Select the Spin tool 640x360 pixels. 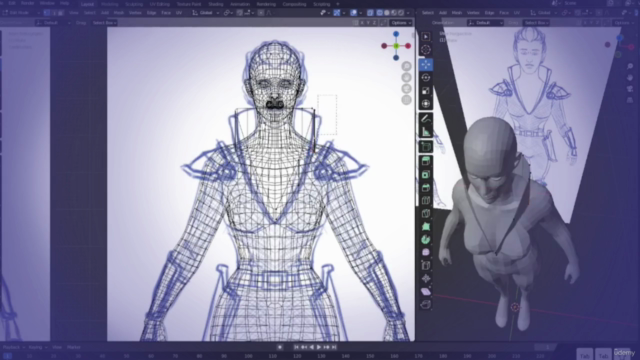[x=426, y=240]
